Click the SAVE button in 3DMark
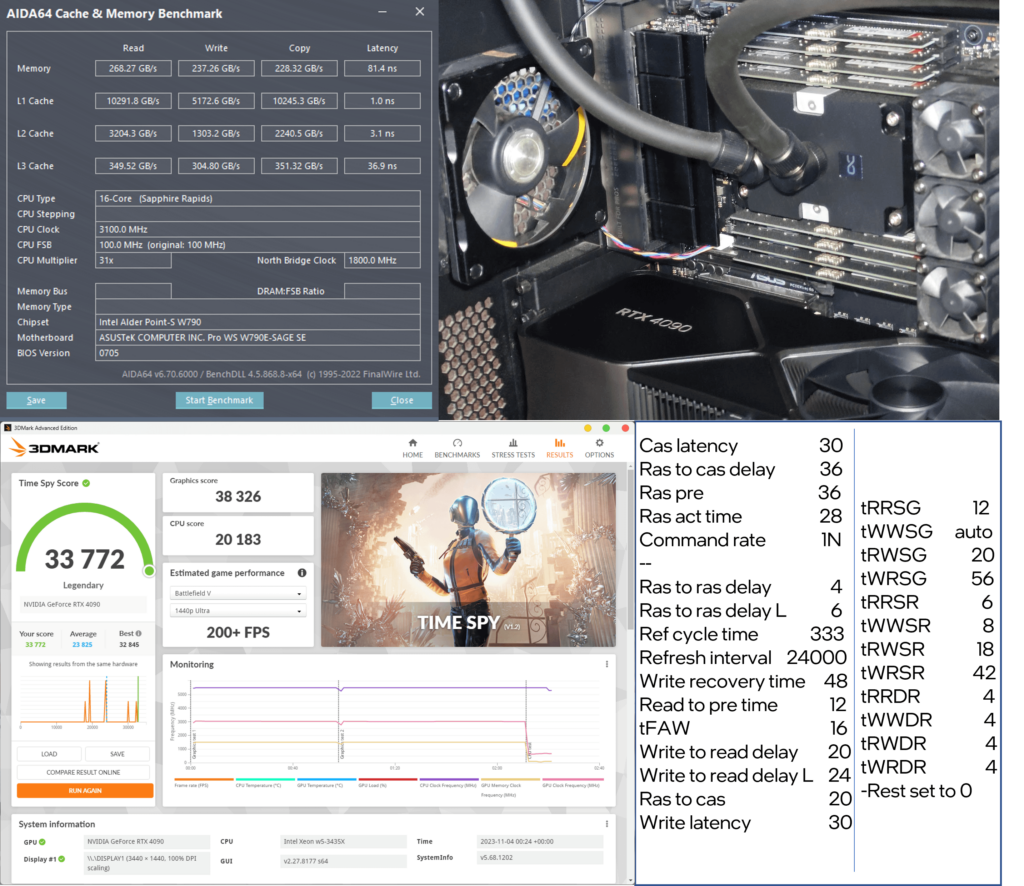This screenshot has height=886, width=1024. click(x=118, y=754)
